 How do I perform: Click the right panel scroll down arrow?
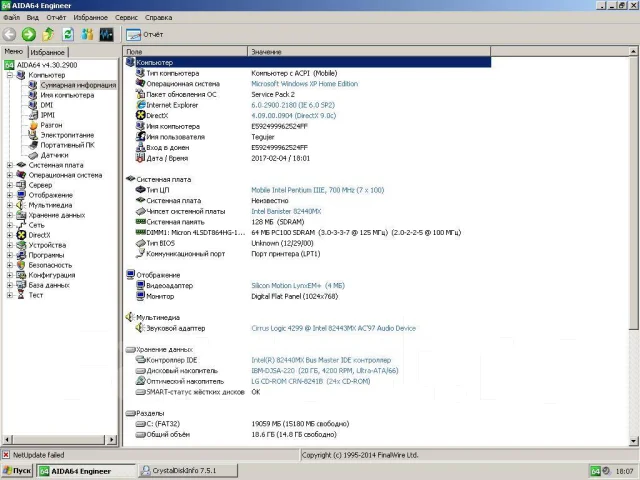633,441
